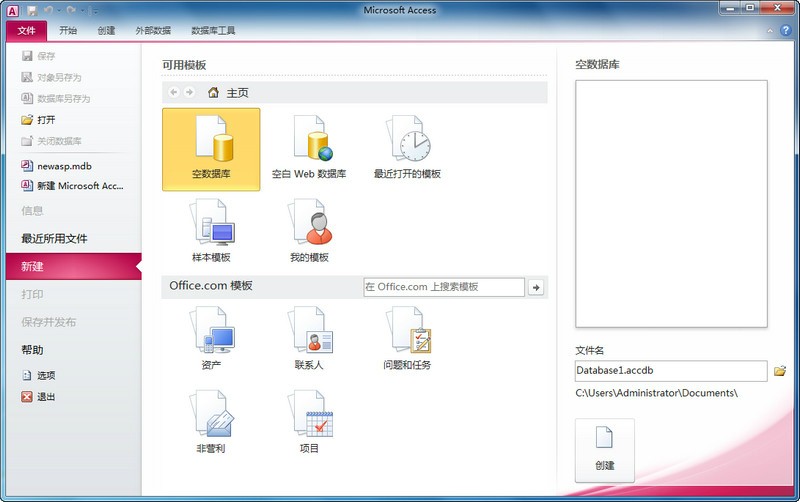800x502 pixels.
Task: Click 打开 open in the sidebar
Action: pos(38,120)
